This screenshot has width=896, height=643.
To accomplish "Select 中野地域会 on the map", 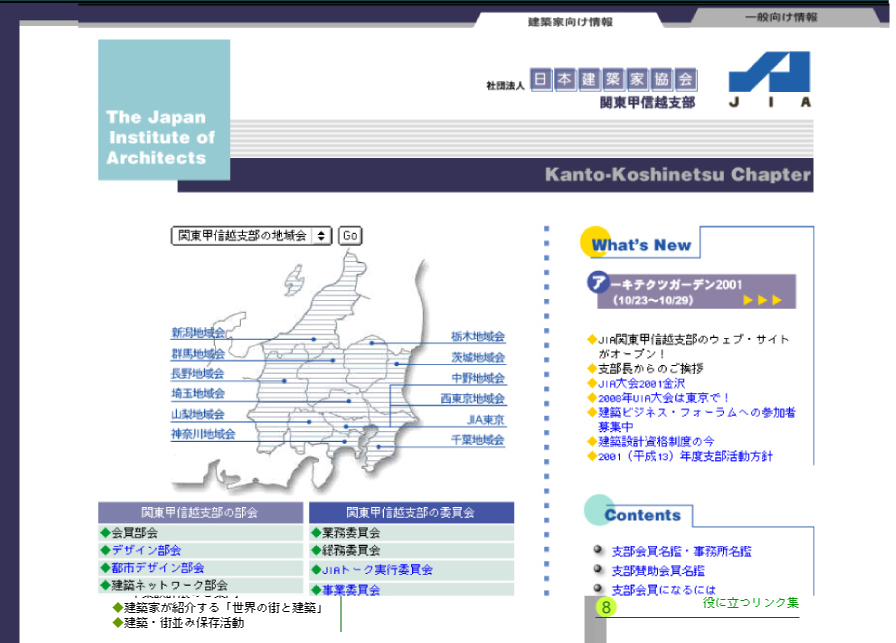I will pyautogui.click(x=478, y=378).
